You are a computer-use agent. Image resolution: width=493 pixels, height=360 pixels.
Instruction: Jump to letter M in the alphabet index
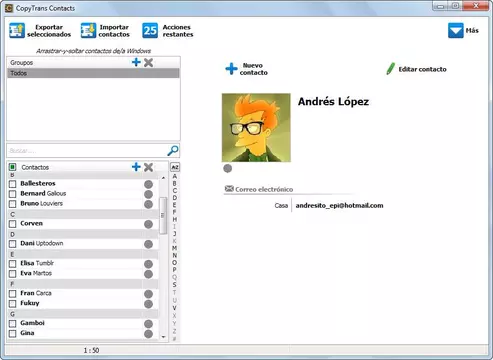(x=174, y=248)
